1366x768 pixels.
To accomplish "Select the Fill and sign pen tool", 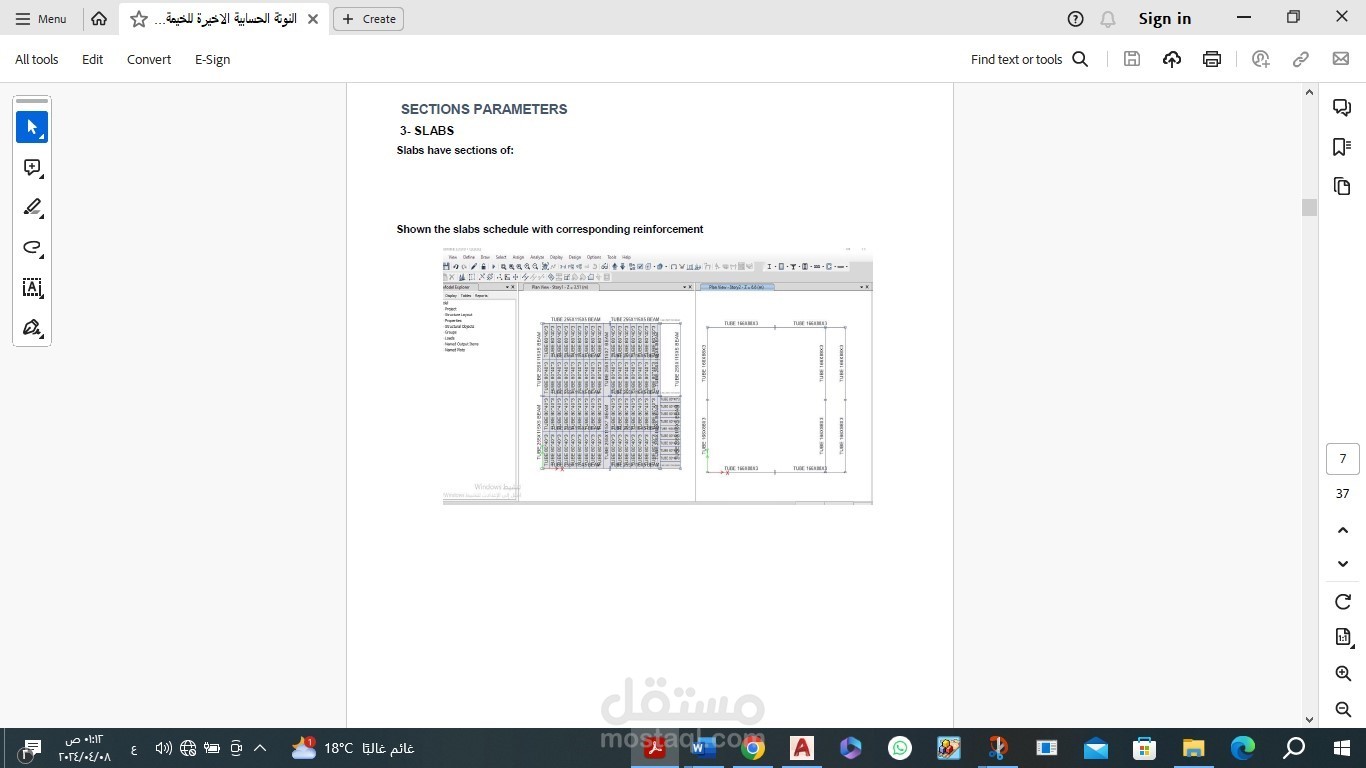I will click(32, 327).
